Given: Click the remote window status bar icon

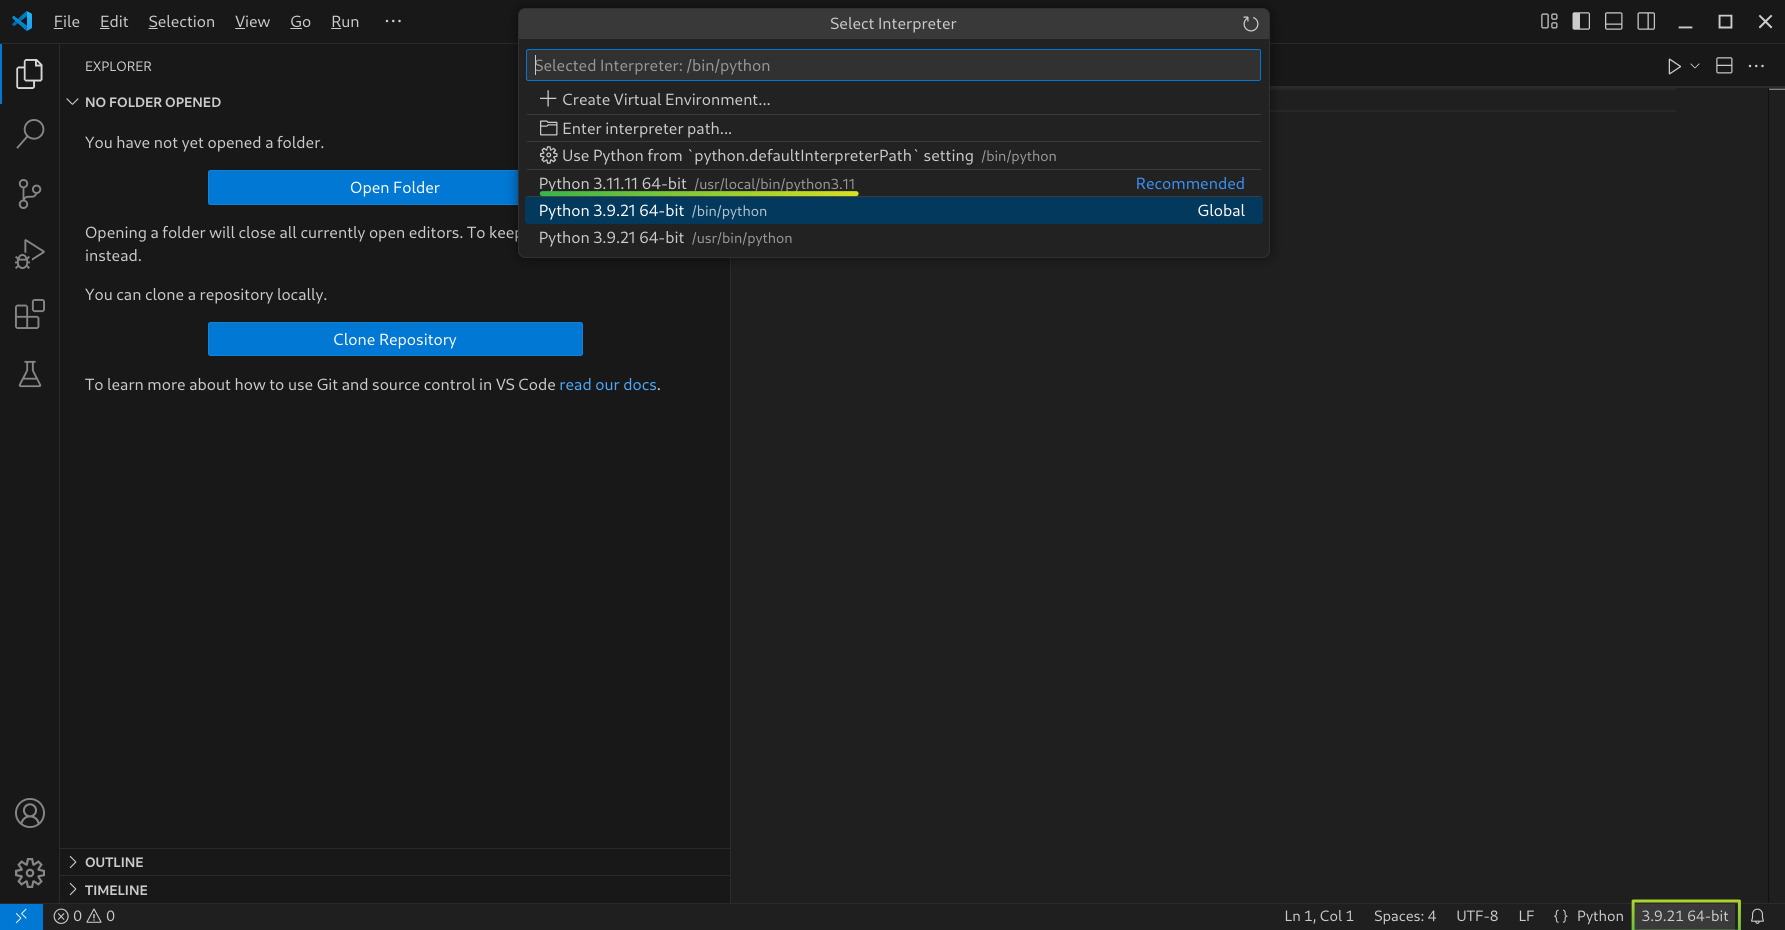Looking at the screenshot, I should [x=21, y=916].
